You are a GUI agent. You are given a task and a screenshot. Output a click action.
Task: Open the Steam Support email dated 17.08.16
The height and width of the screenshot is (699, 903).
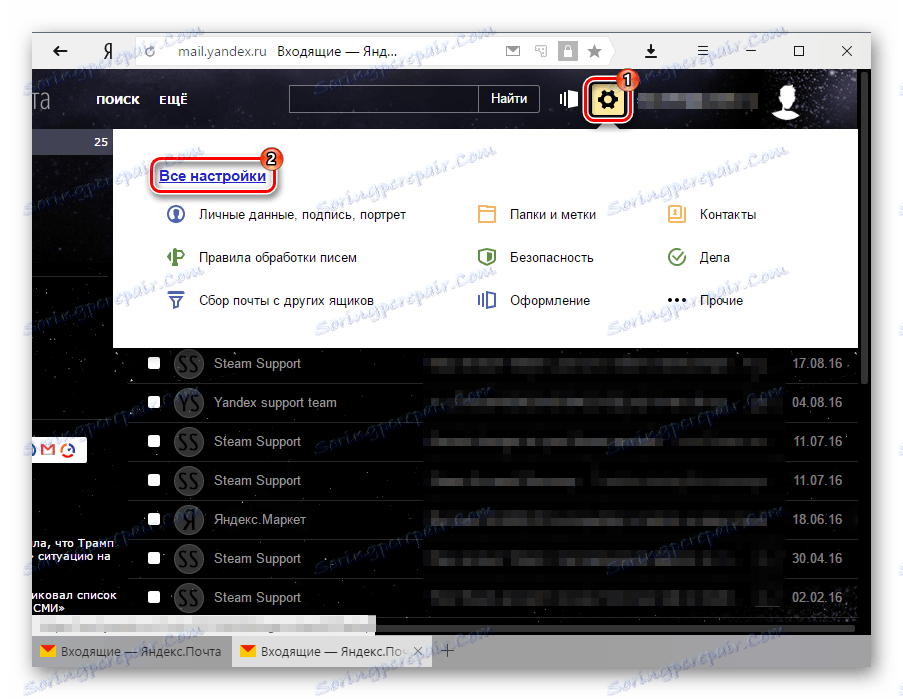[x=492, y=363]
